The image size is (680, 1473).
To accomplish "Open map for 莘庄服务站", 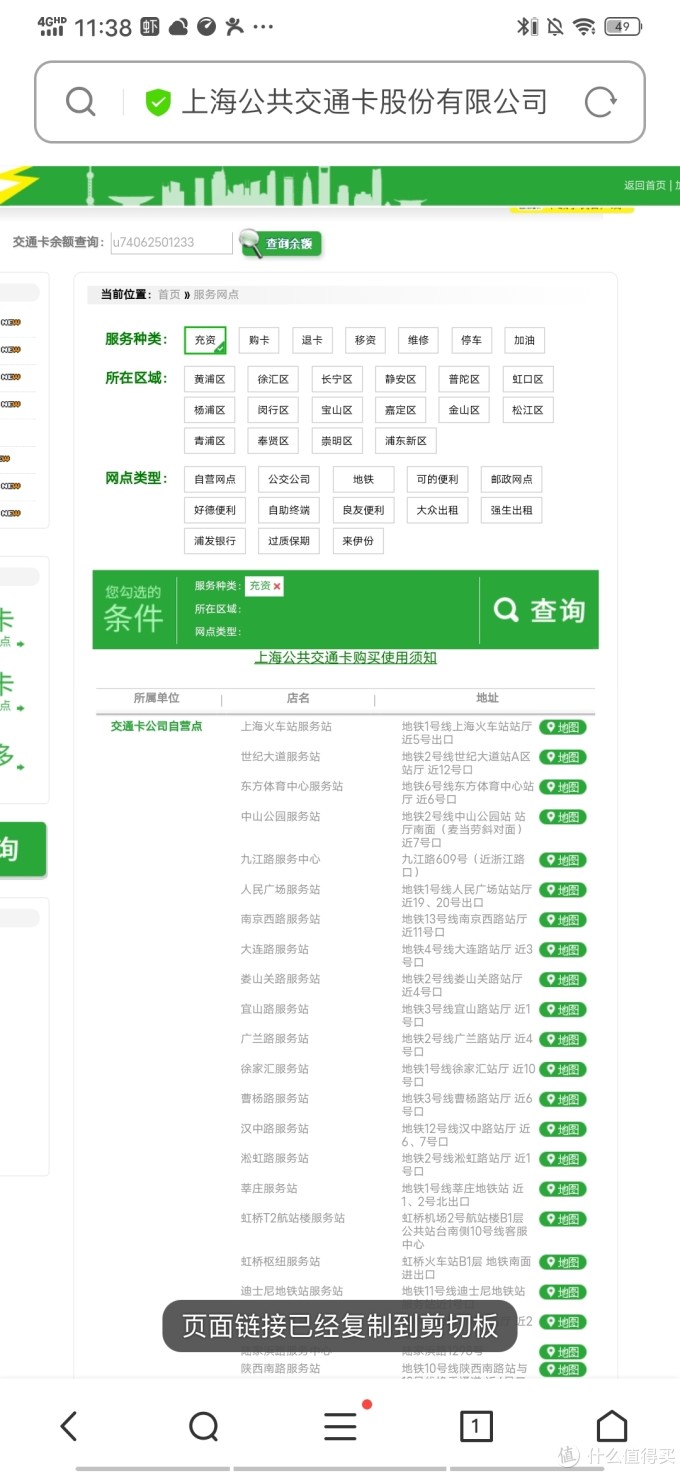I will pyautogui.click(x=563, y=1189).
